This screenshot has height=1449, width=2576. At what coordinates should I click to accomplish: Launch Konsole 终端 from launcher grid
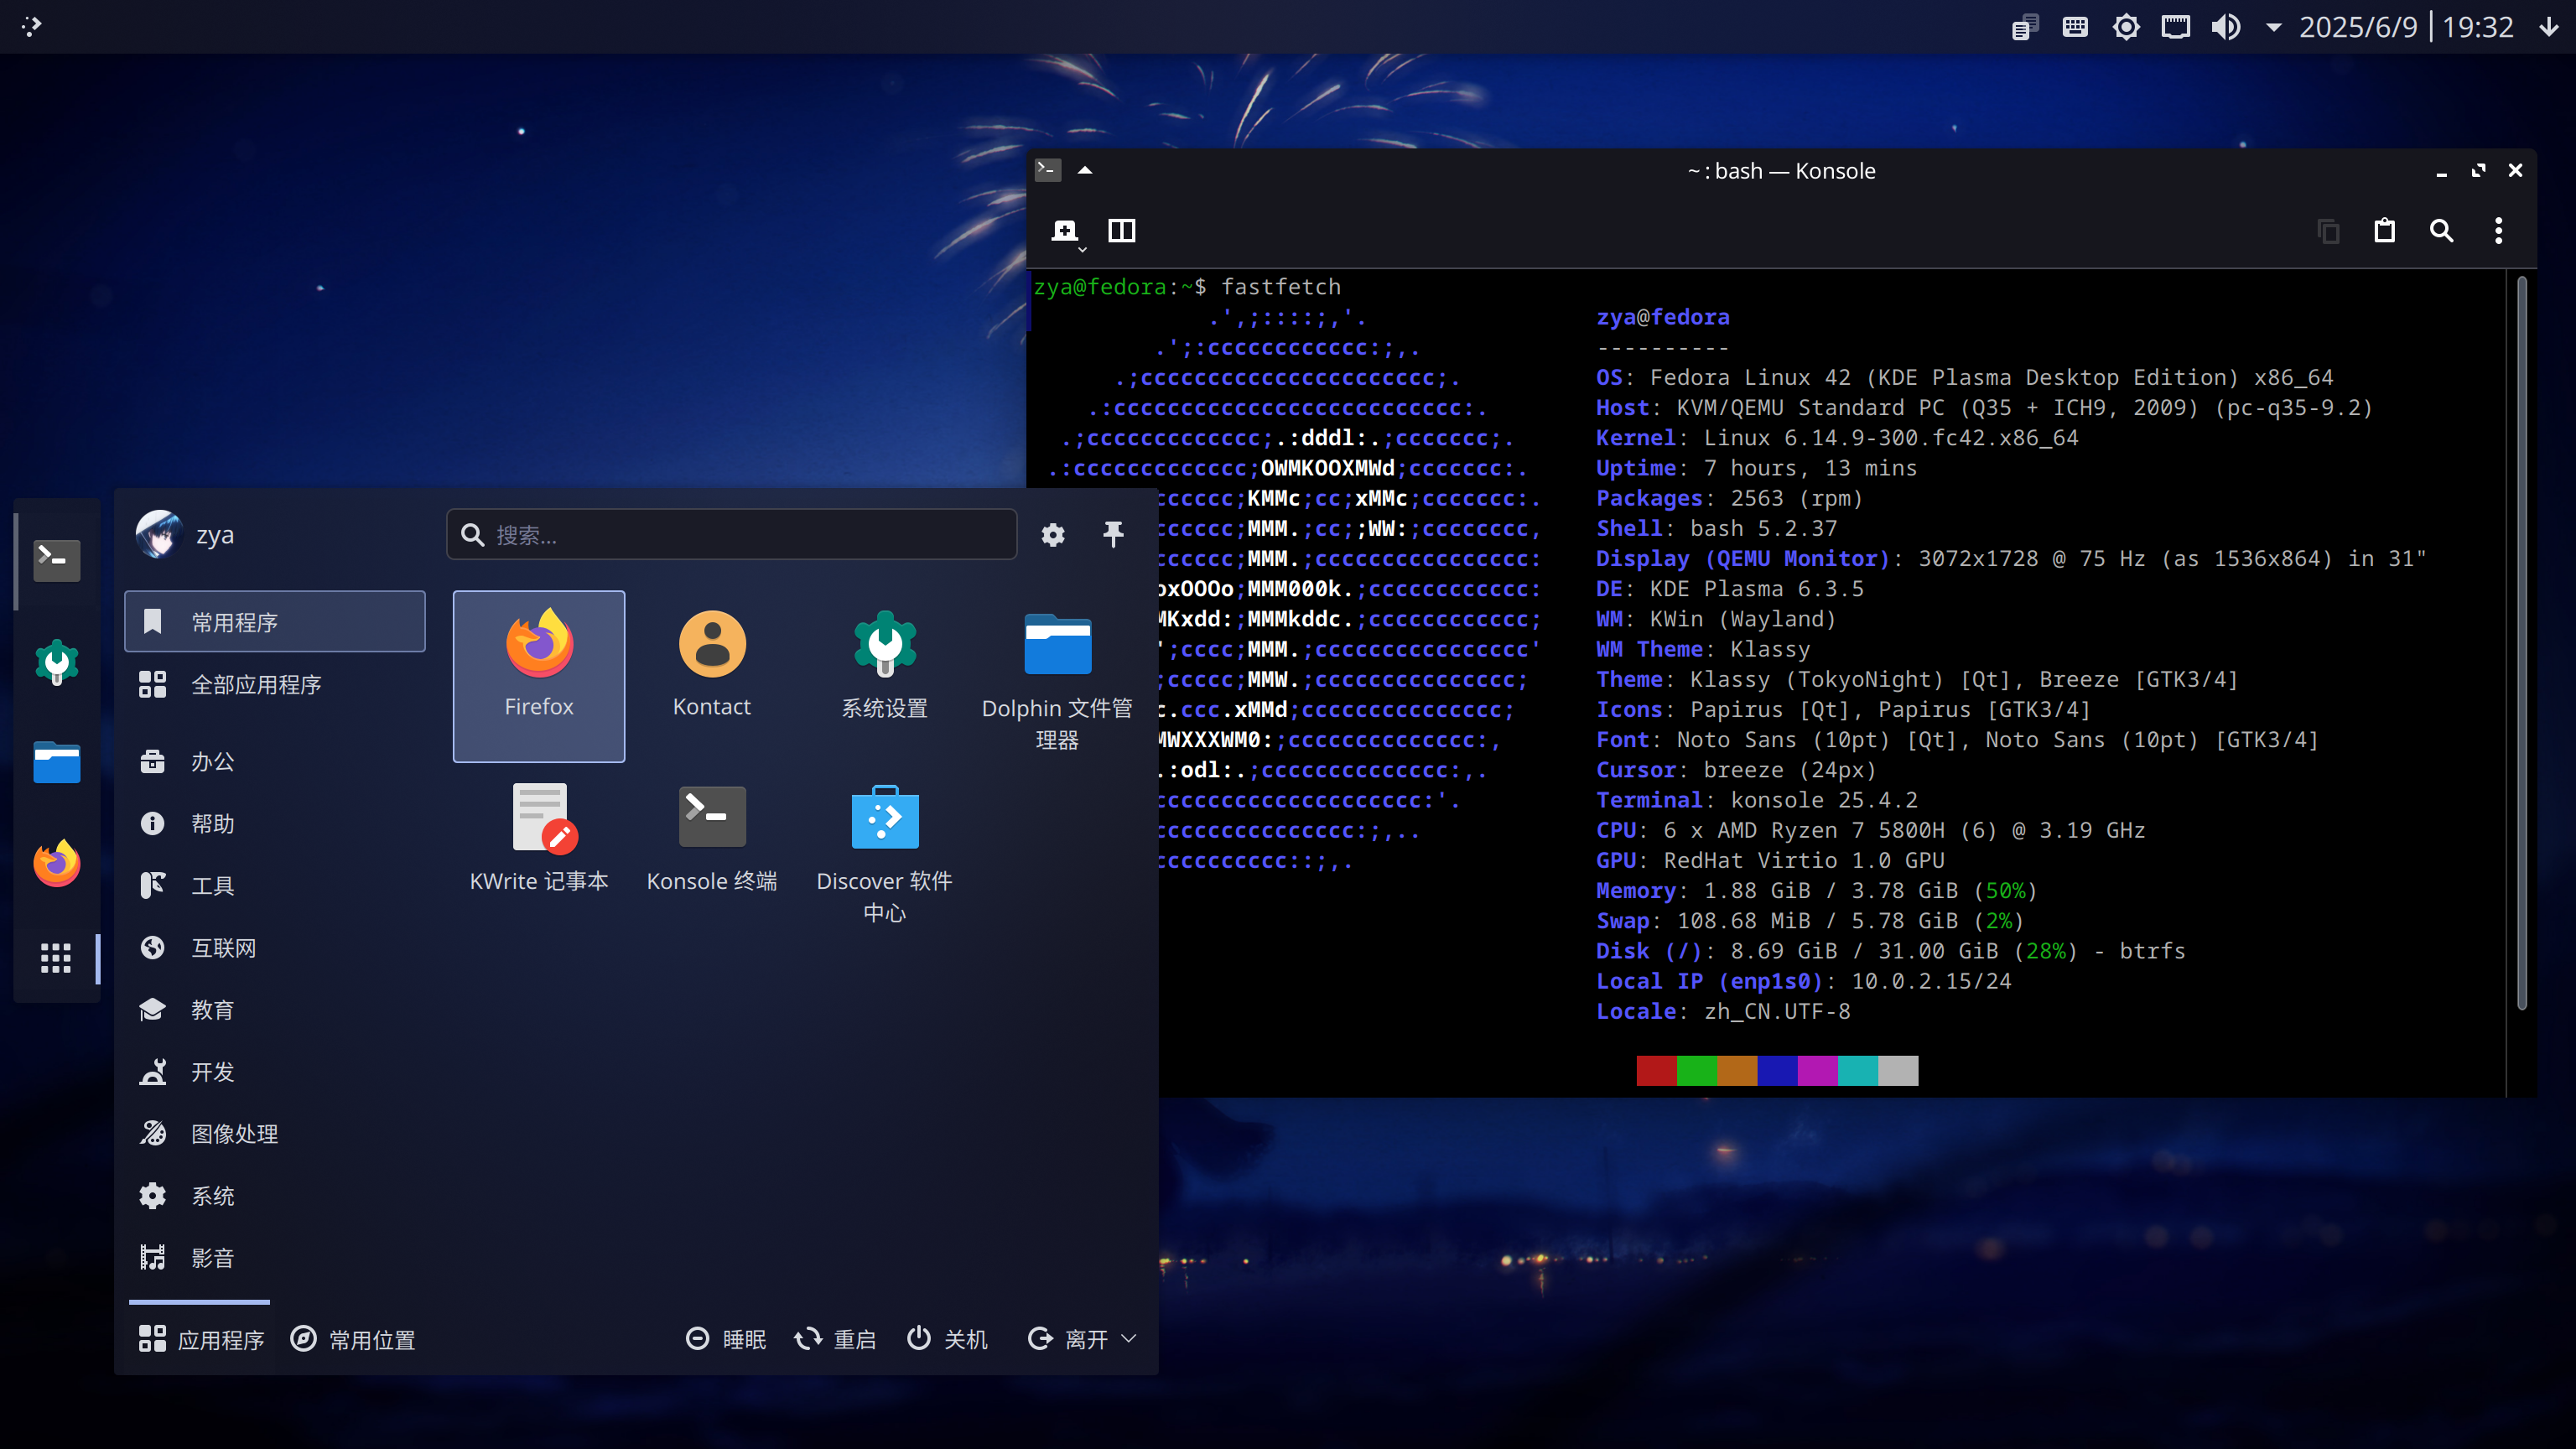(x=712, y=850)
